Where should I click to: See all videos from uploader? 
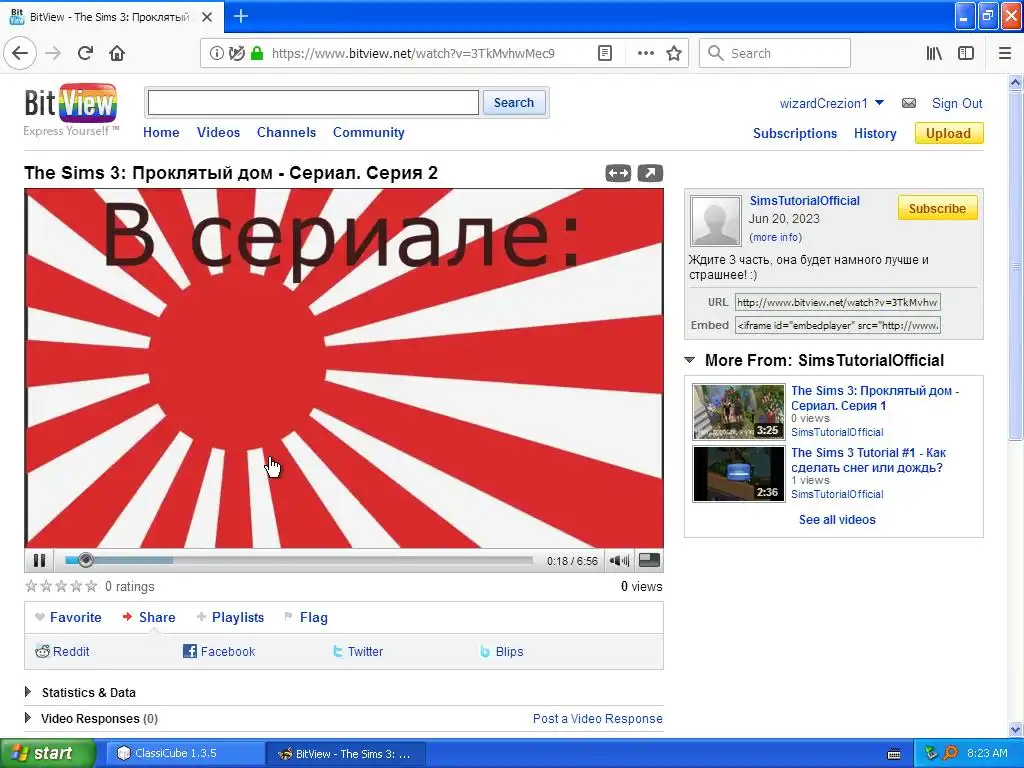tap(837, 519)
